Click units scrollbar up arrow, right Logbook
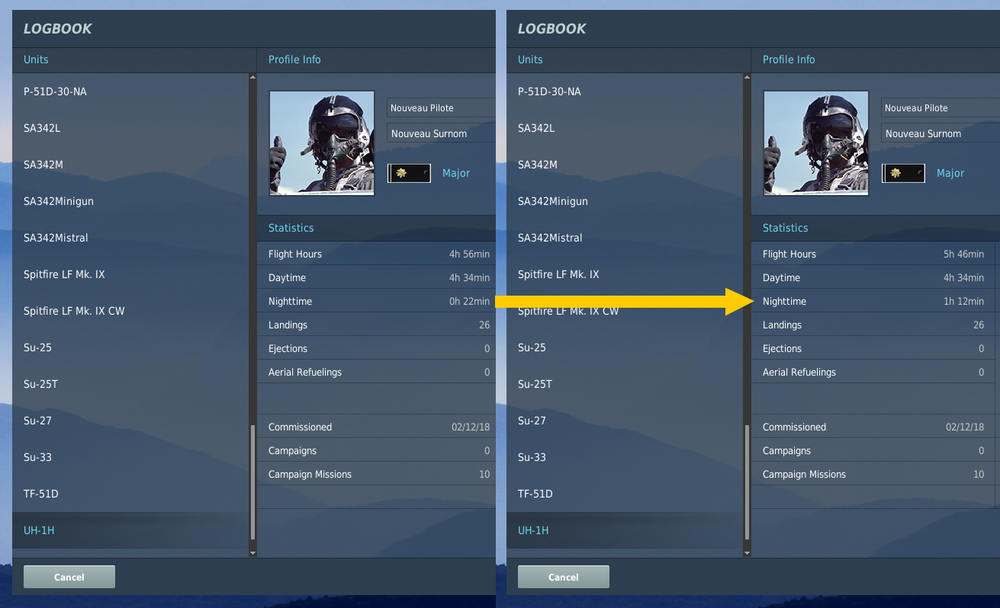This screenshot has height=608, width=1000. tap(747, 77)
